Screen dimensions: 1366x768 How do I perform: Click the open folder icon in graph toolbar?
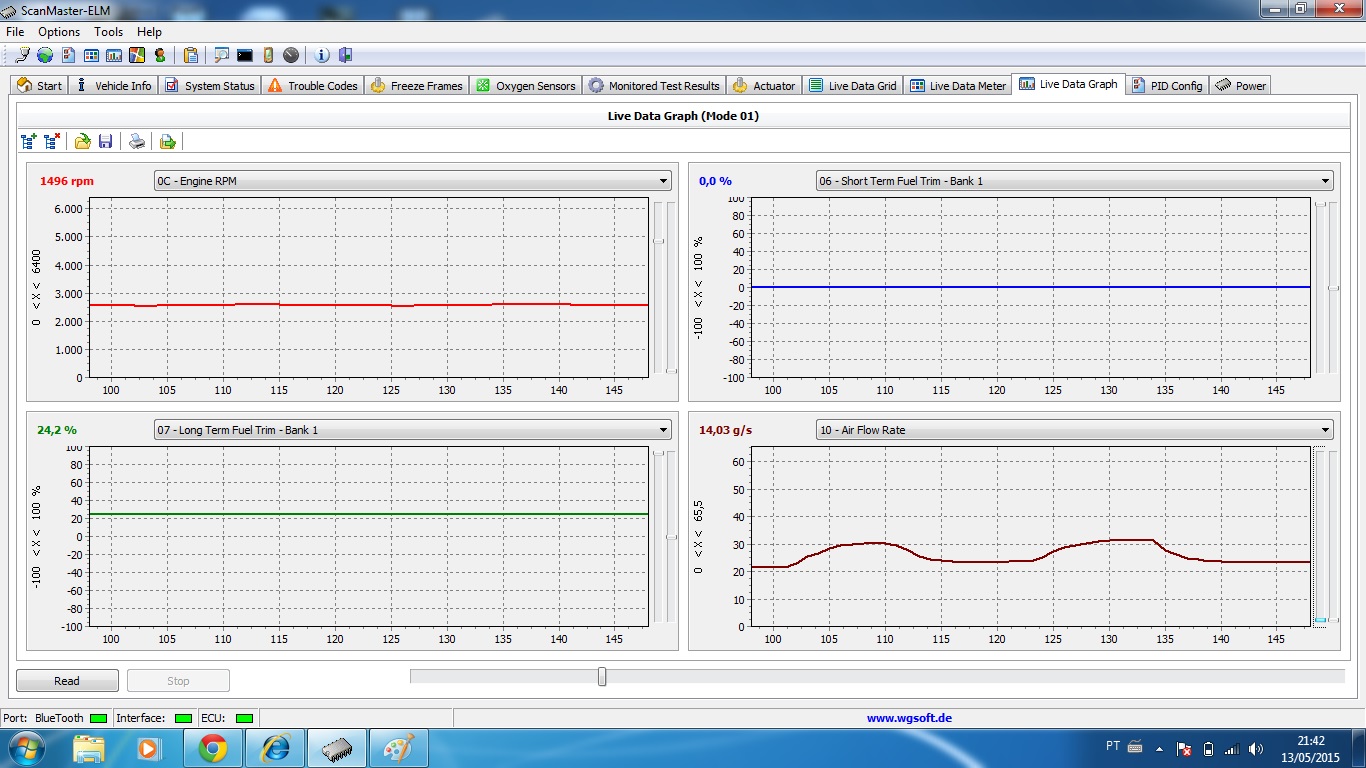point(82,142)
